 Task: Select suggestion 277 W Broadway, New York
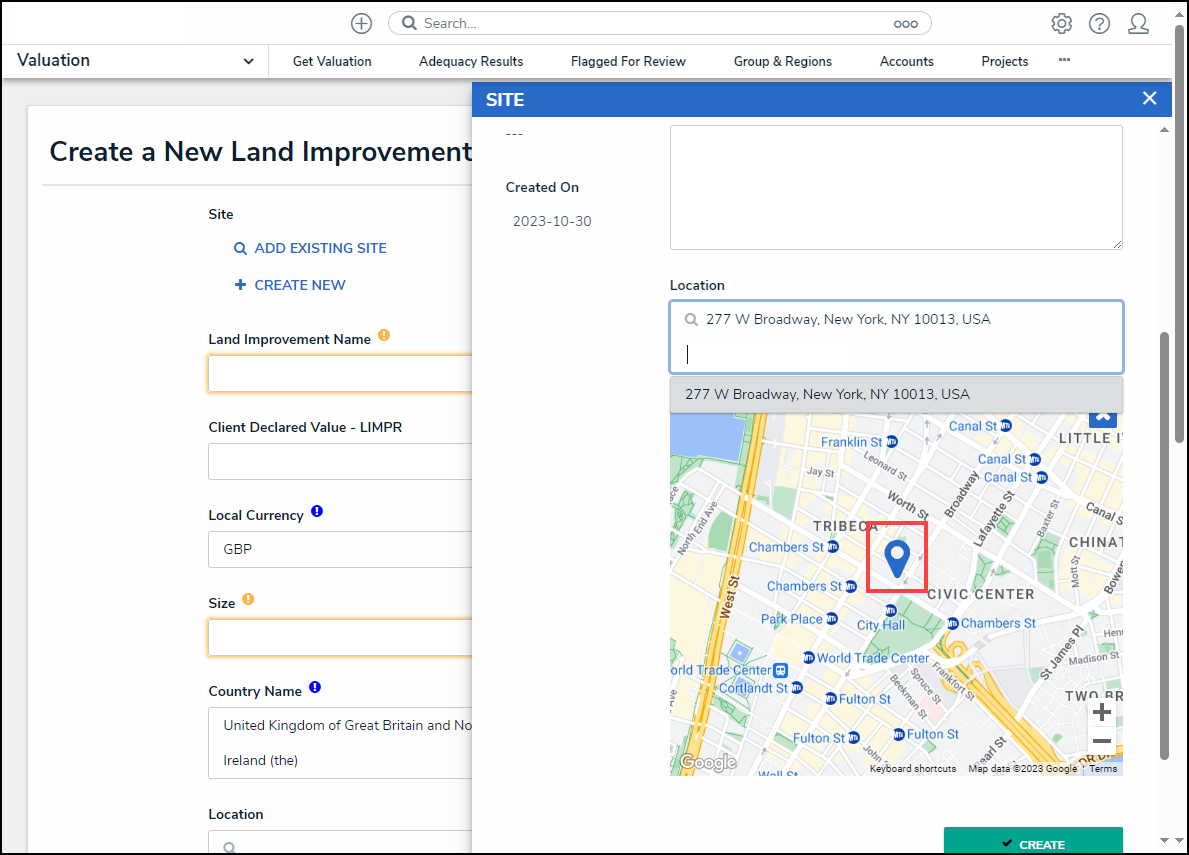click(896, 394)
